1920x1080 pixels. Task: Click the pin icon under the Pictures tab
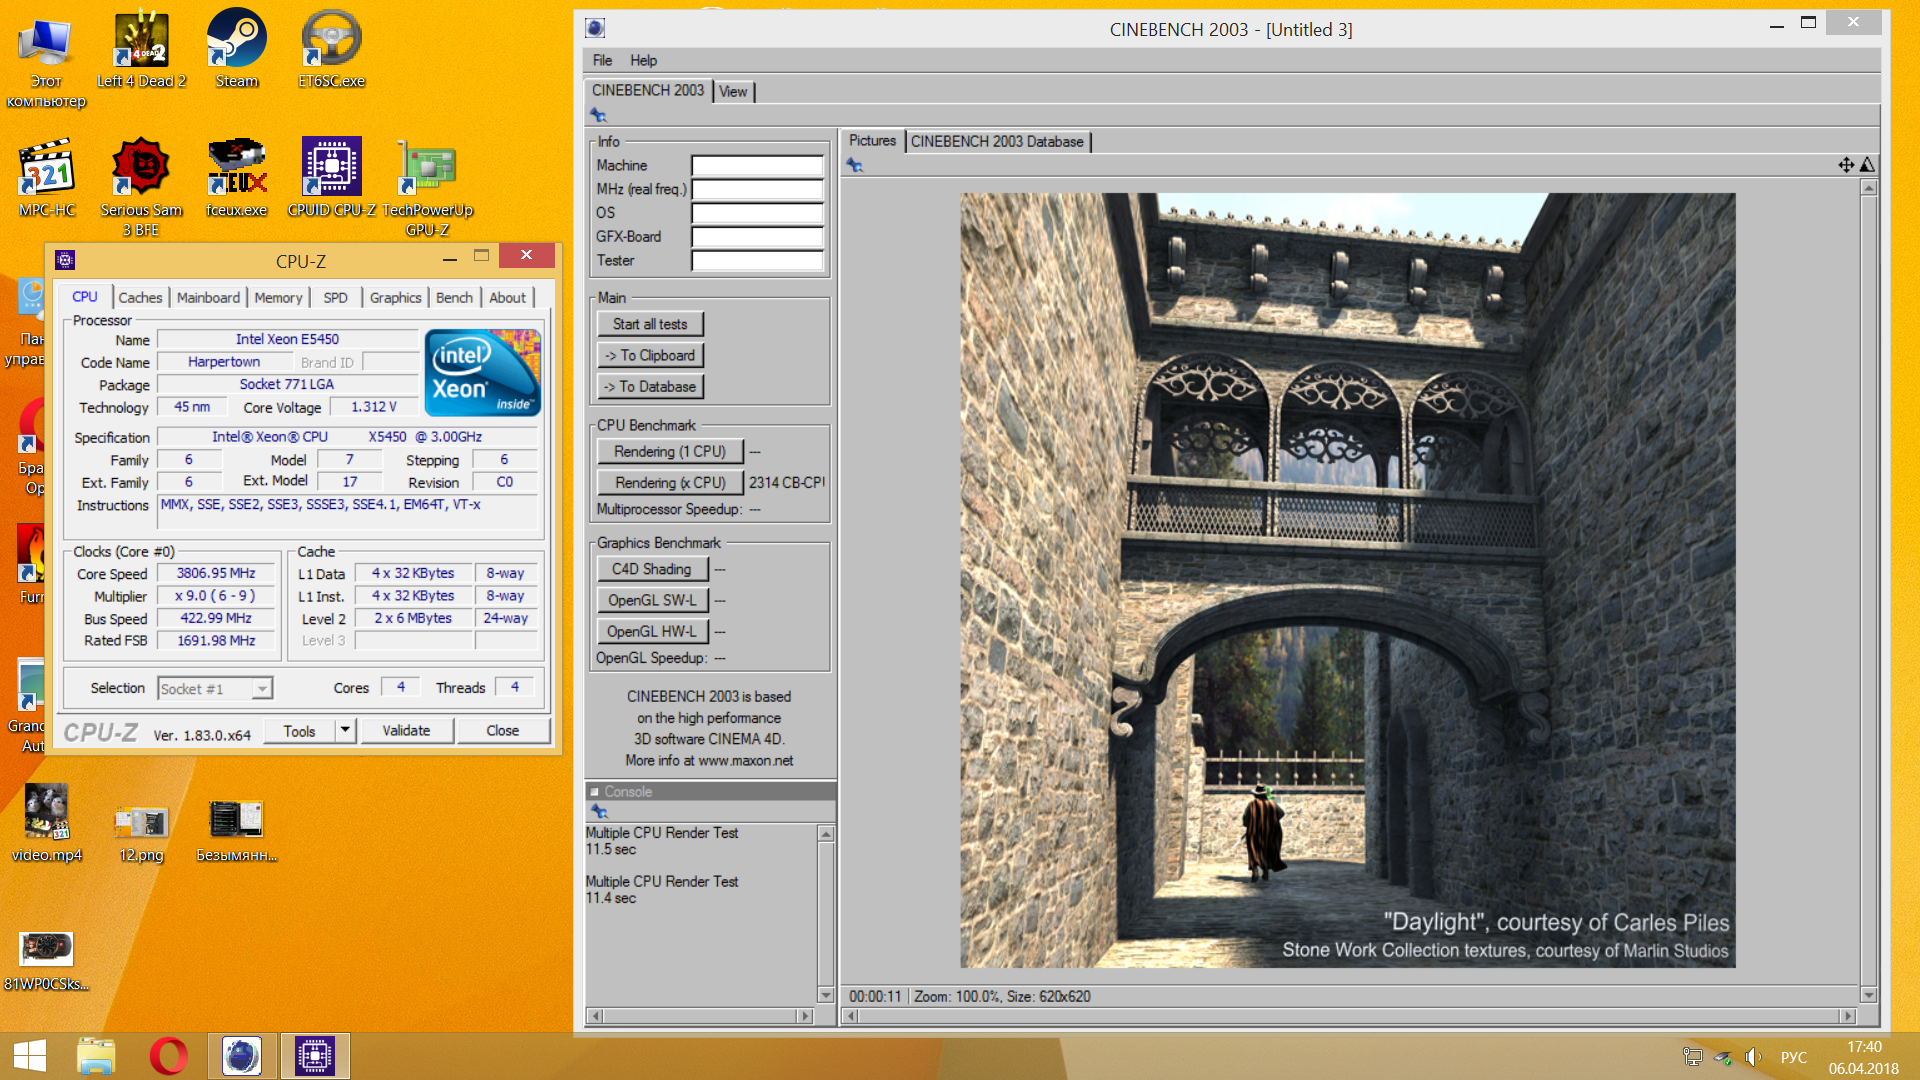coord(854,165)
